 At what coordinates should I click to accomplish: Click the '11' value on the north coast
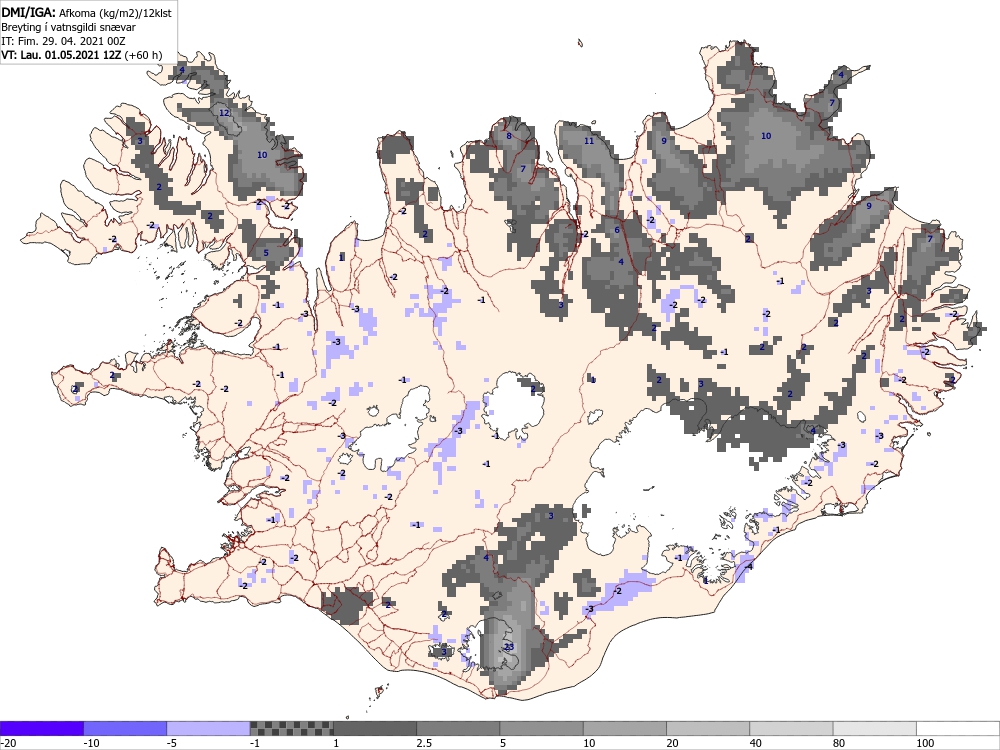(x=589, y=141)
